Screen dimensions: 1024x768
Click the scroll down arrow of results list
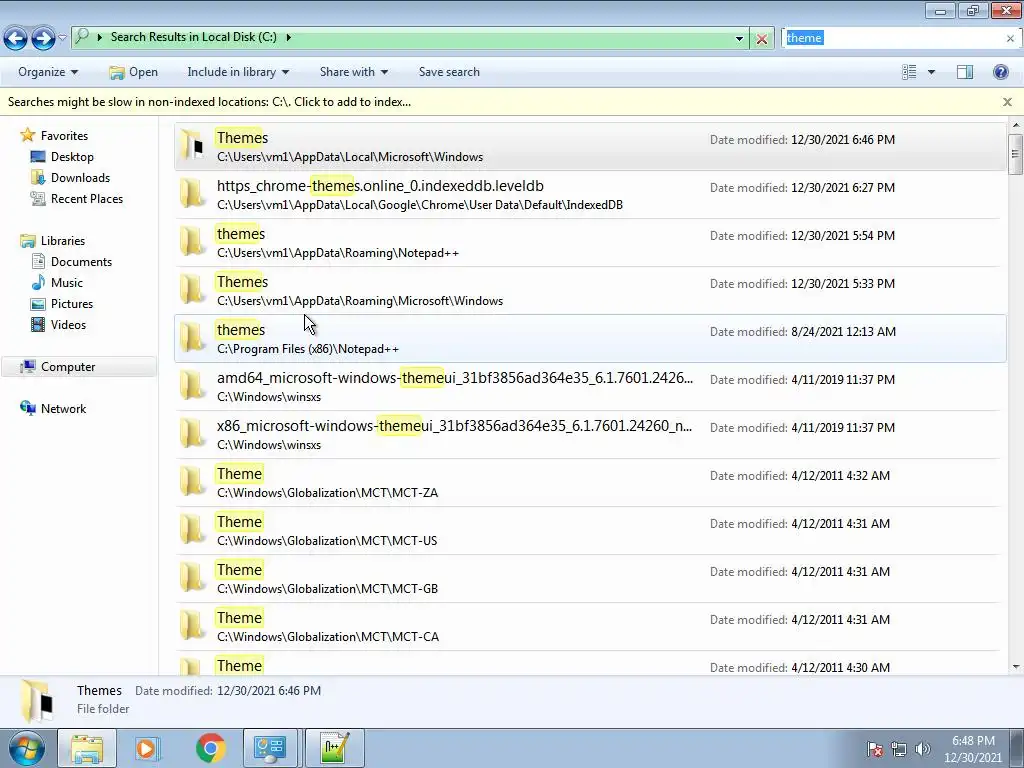(1016, 667)
